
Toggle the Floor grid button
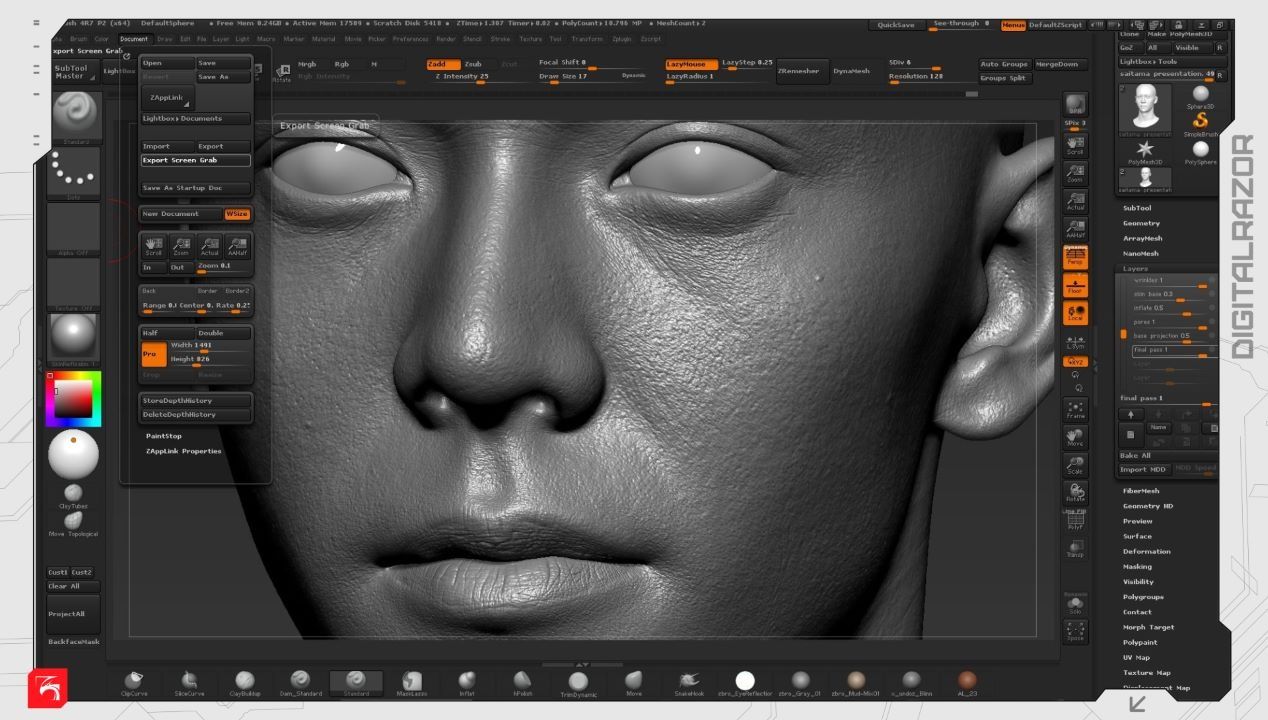pyautogui.click(x=1076, y=286)
